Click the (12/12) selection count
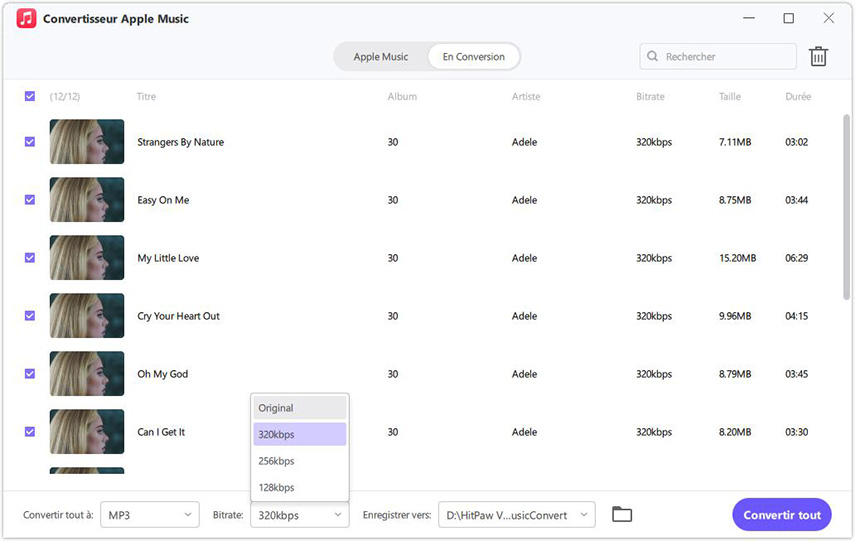Screen dimensions: 855x541 (65, 97)
